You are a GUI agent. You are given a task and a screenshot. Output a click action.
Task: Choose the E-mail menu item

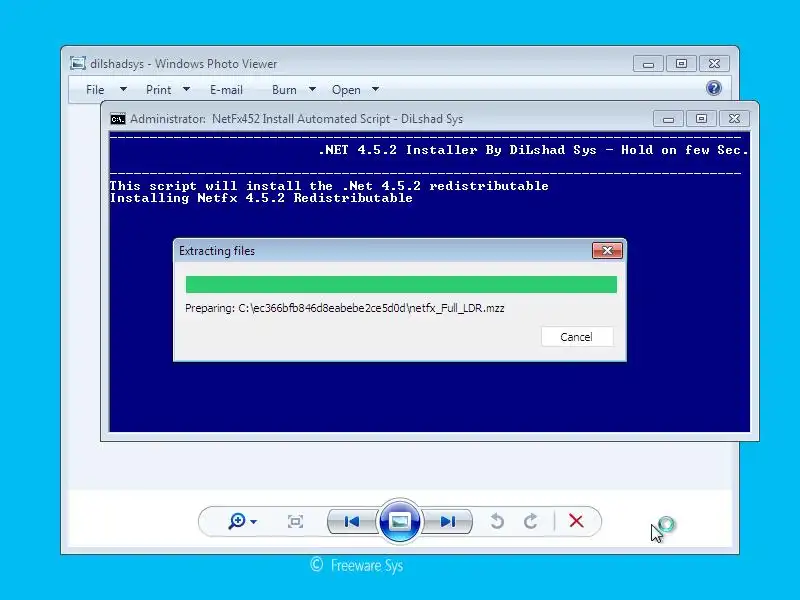click(226, 90)
